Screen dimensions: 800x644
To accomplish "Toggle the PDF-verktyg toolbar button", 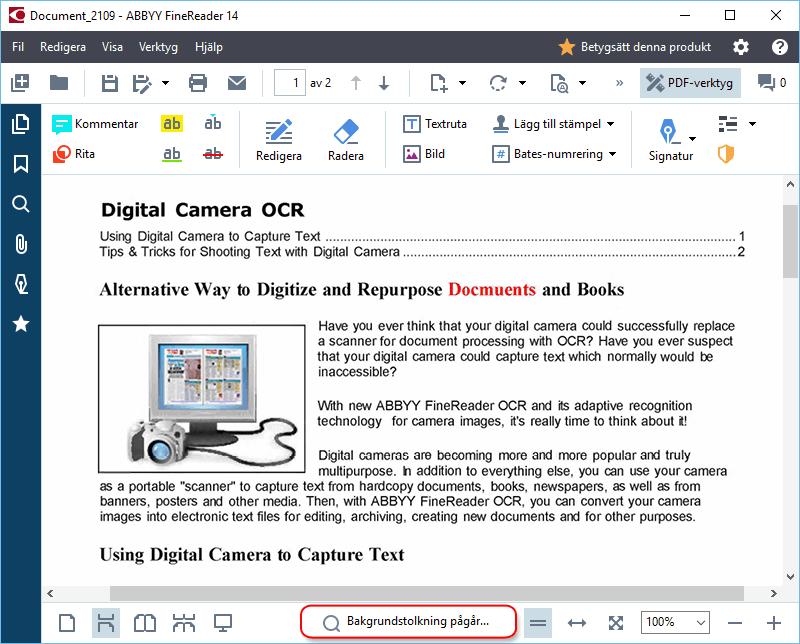I will point(690,83).
